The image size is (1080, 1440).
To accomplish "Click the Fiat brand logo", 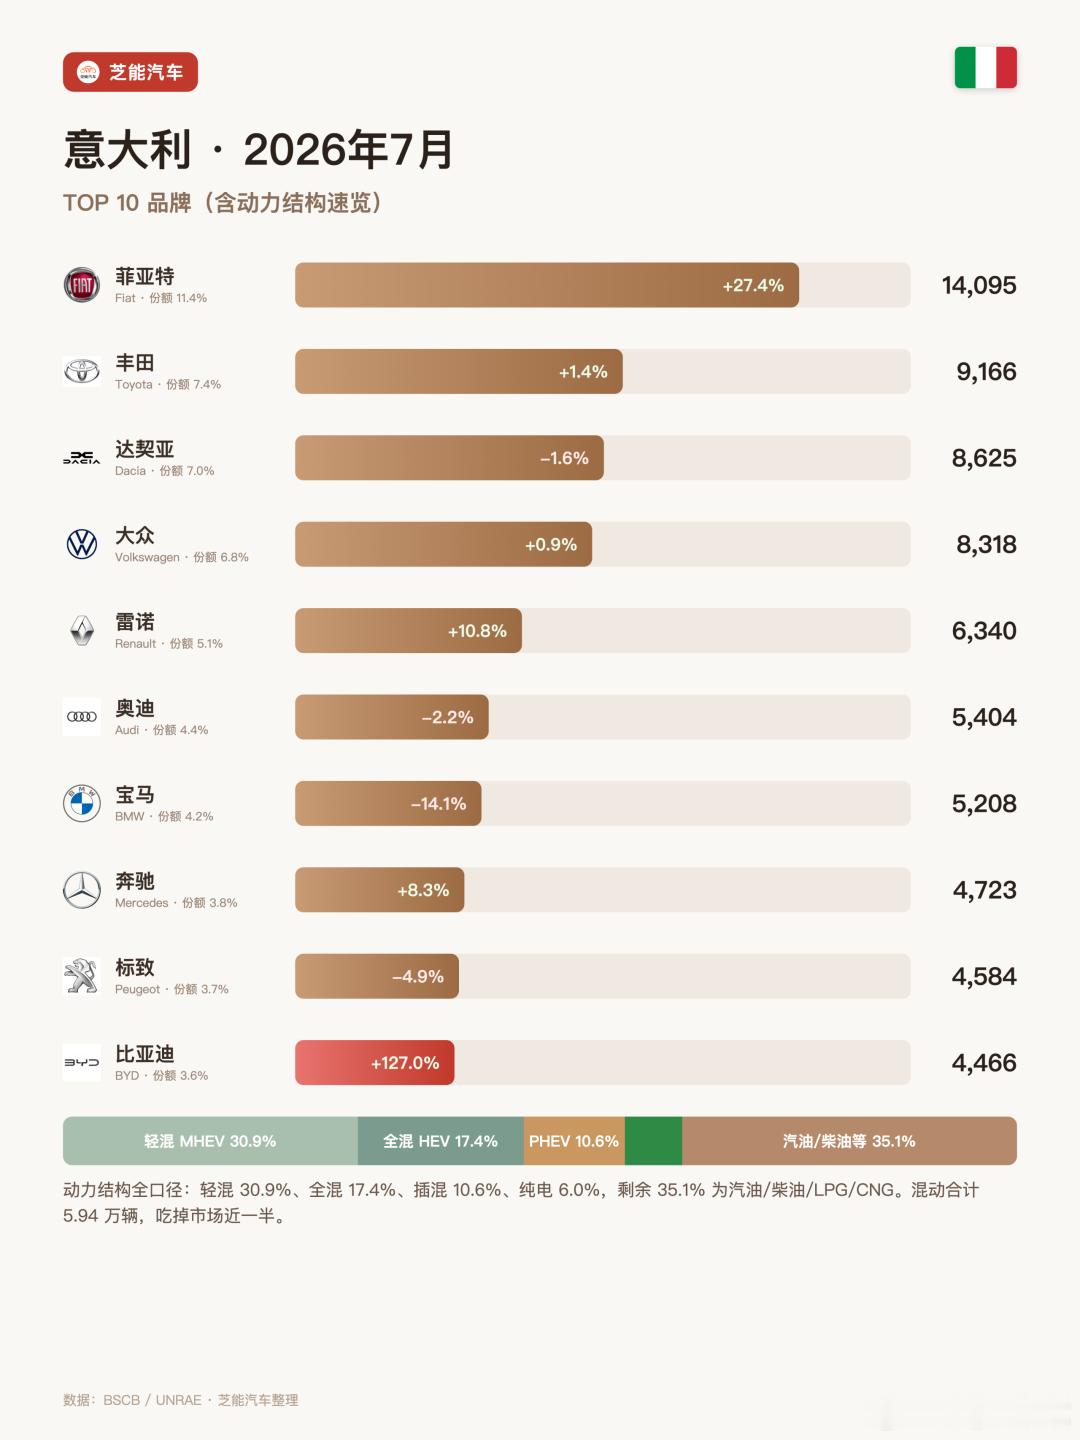I will click(x=82, y=285).
